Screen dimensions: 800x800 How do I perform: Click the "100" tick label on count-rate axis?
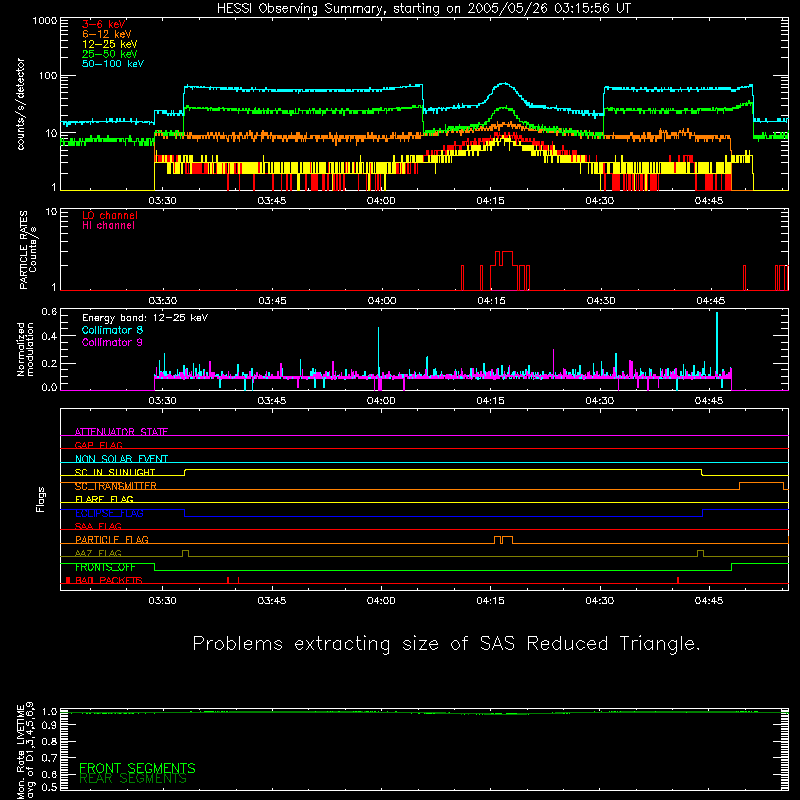pyautogui.click(x=48, y=76)
